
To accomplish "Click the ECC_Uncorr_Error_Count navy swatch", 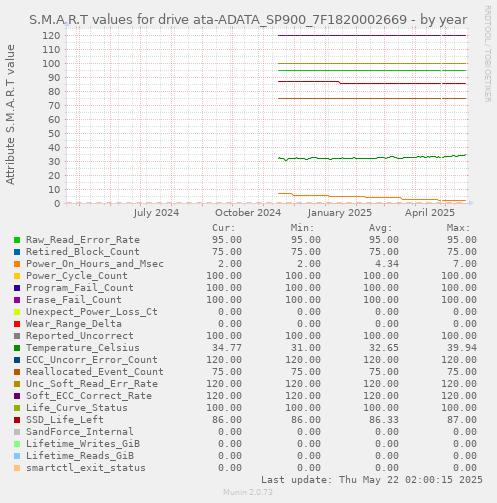I will 17,360.
